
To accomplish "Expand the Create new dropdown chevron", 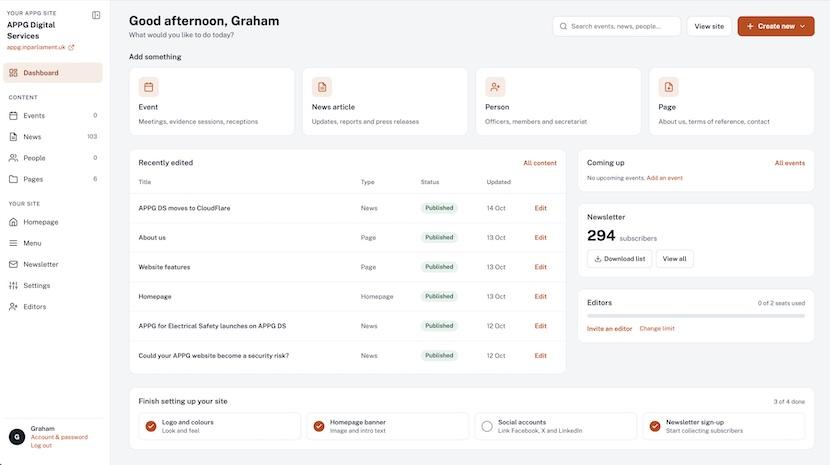I will click(802, 26).
